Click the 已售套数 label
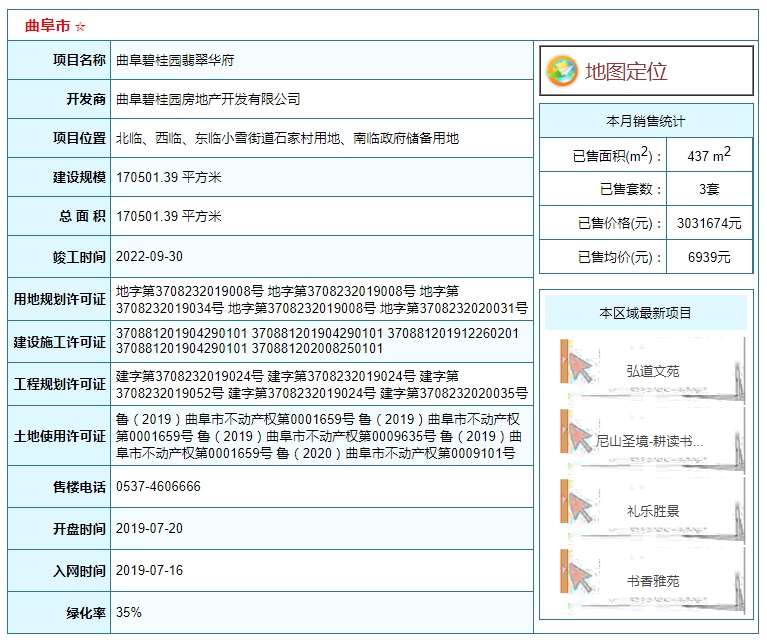Viewport: 767px width, 642px height. 631,189
